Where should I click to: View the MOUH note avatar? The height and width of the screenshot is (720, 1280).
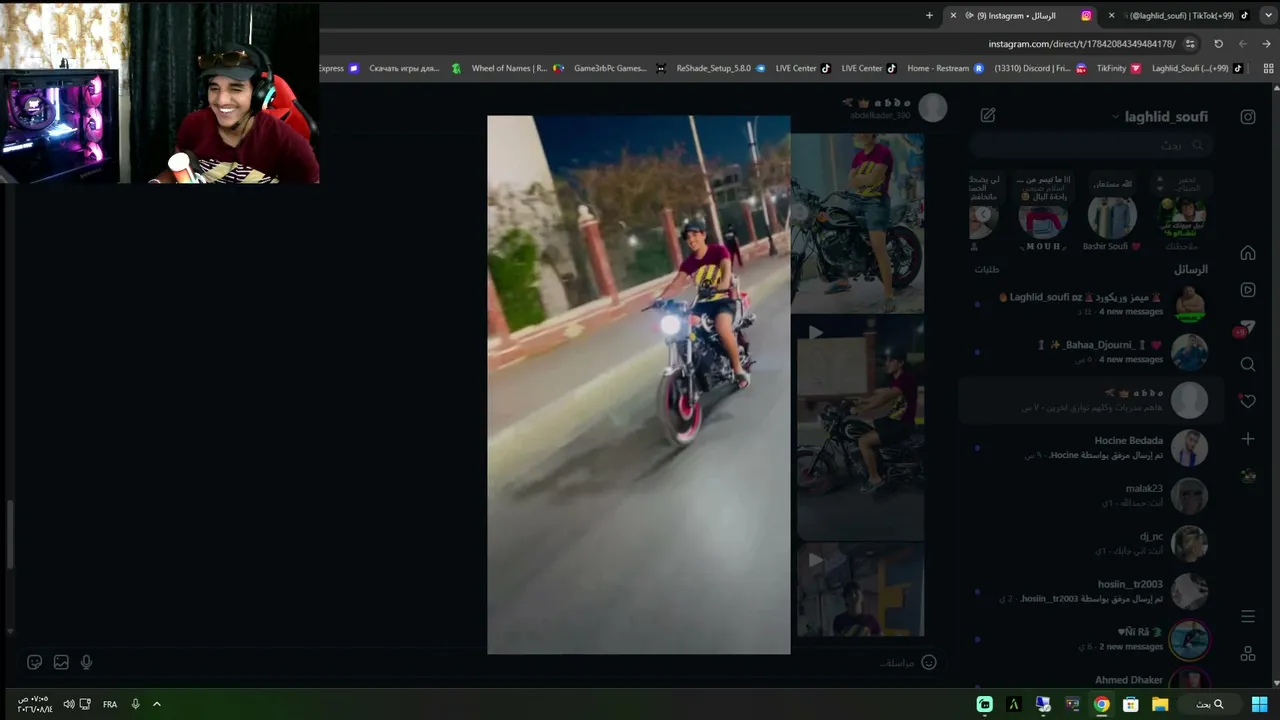click(1043, 217)
